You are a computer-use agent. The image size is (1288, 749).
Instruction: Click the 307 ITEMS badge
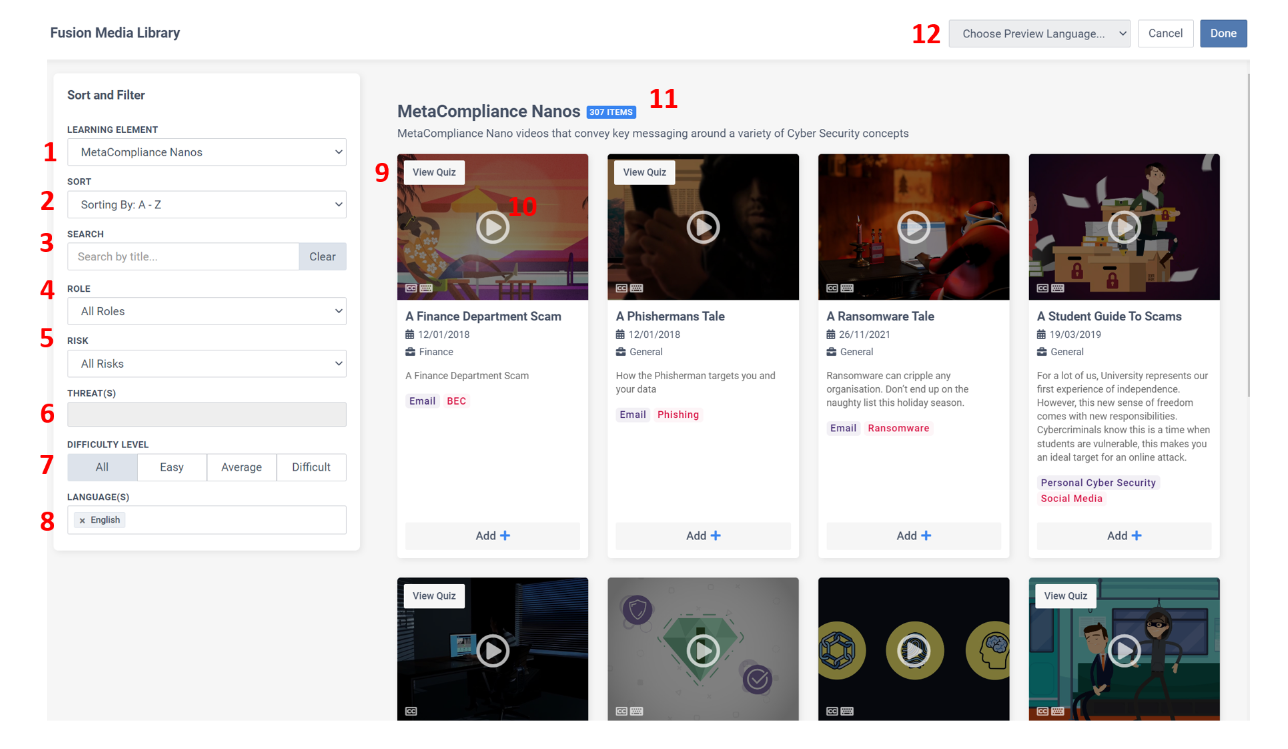(x=611, y=112)
